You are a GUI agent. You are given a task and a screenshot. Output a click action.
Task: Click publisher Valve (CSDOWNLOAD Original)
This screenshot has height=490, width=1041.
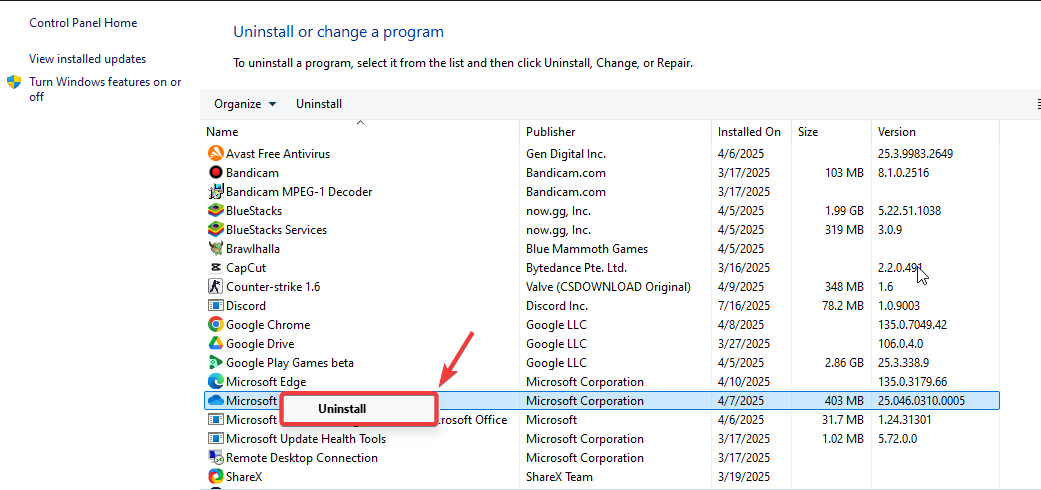pos(609,287)
